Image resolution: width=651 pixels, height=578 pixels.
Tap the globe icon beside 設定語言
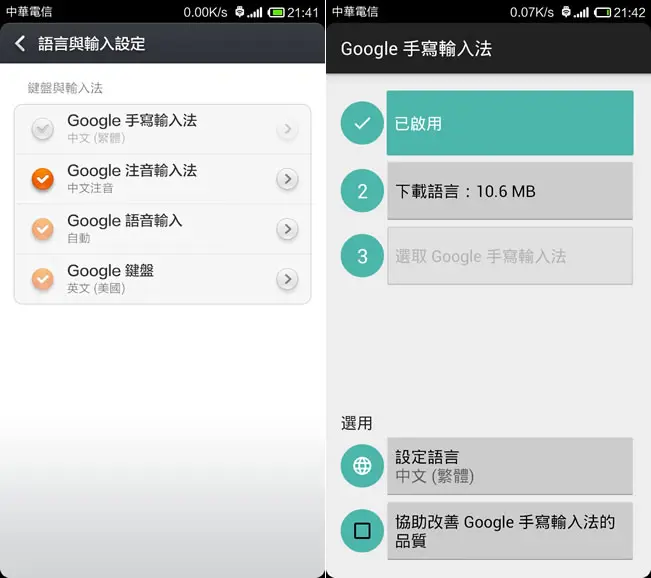coord(362,465)
